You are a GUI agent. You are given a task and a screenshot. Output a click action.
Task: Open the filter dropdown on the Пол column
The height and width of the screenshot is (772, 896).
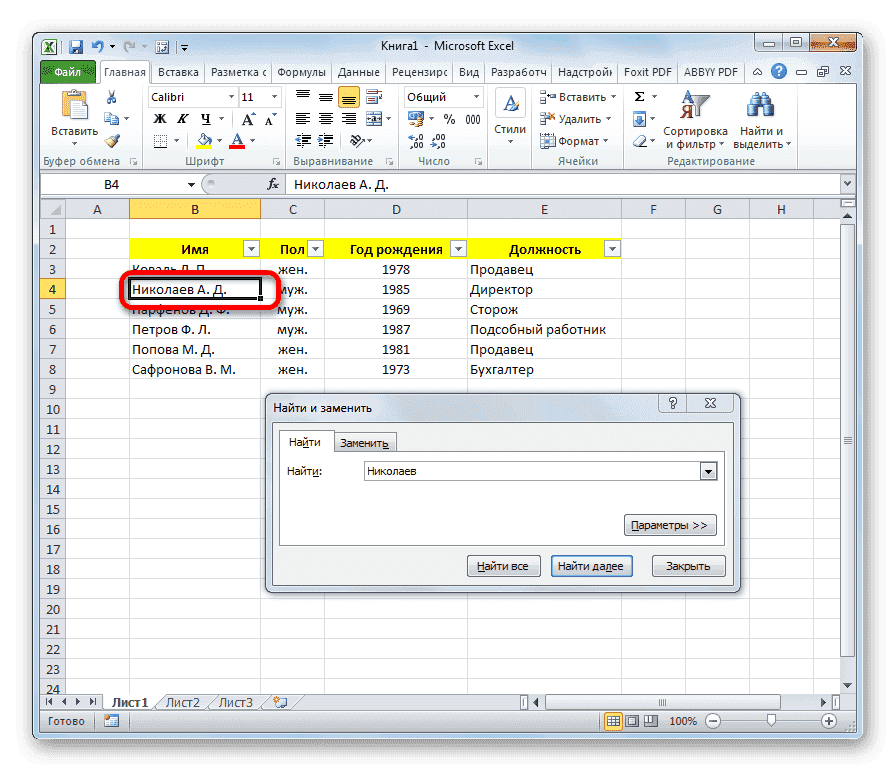tap(314, 248)
